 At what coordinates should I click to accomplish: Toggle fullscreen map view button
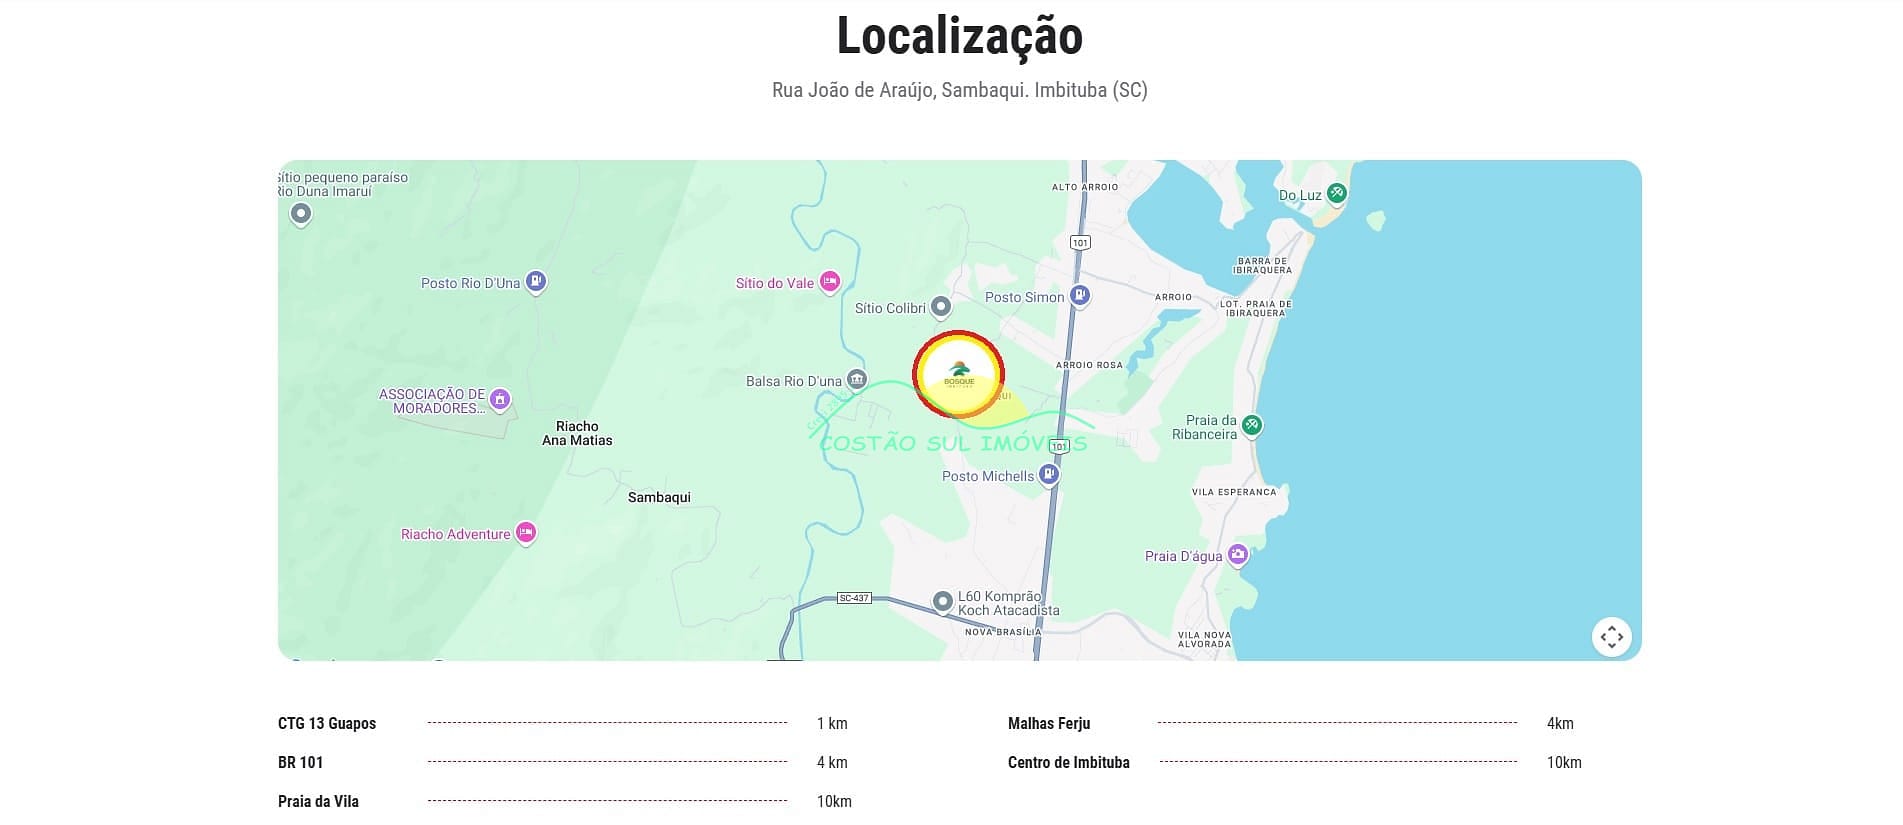(1611, 636)
